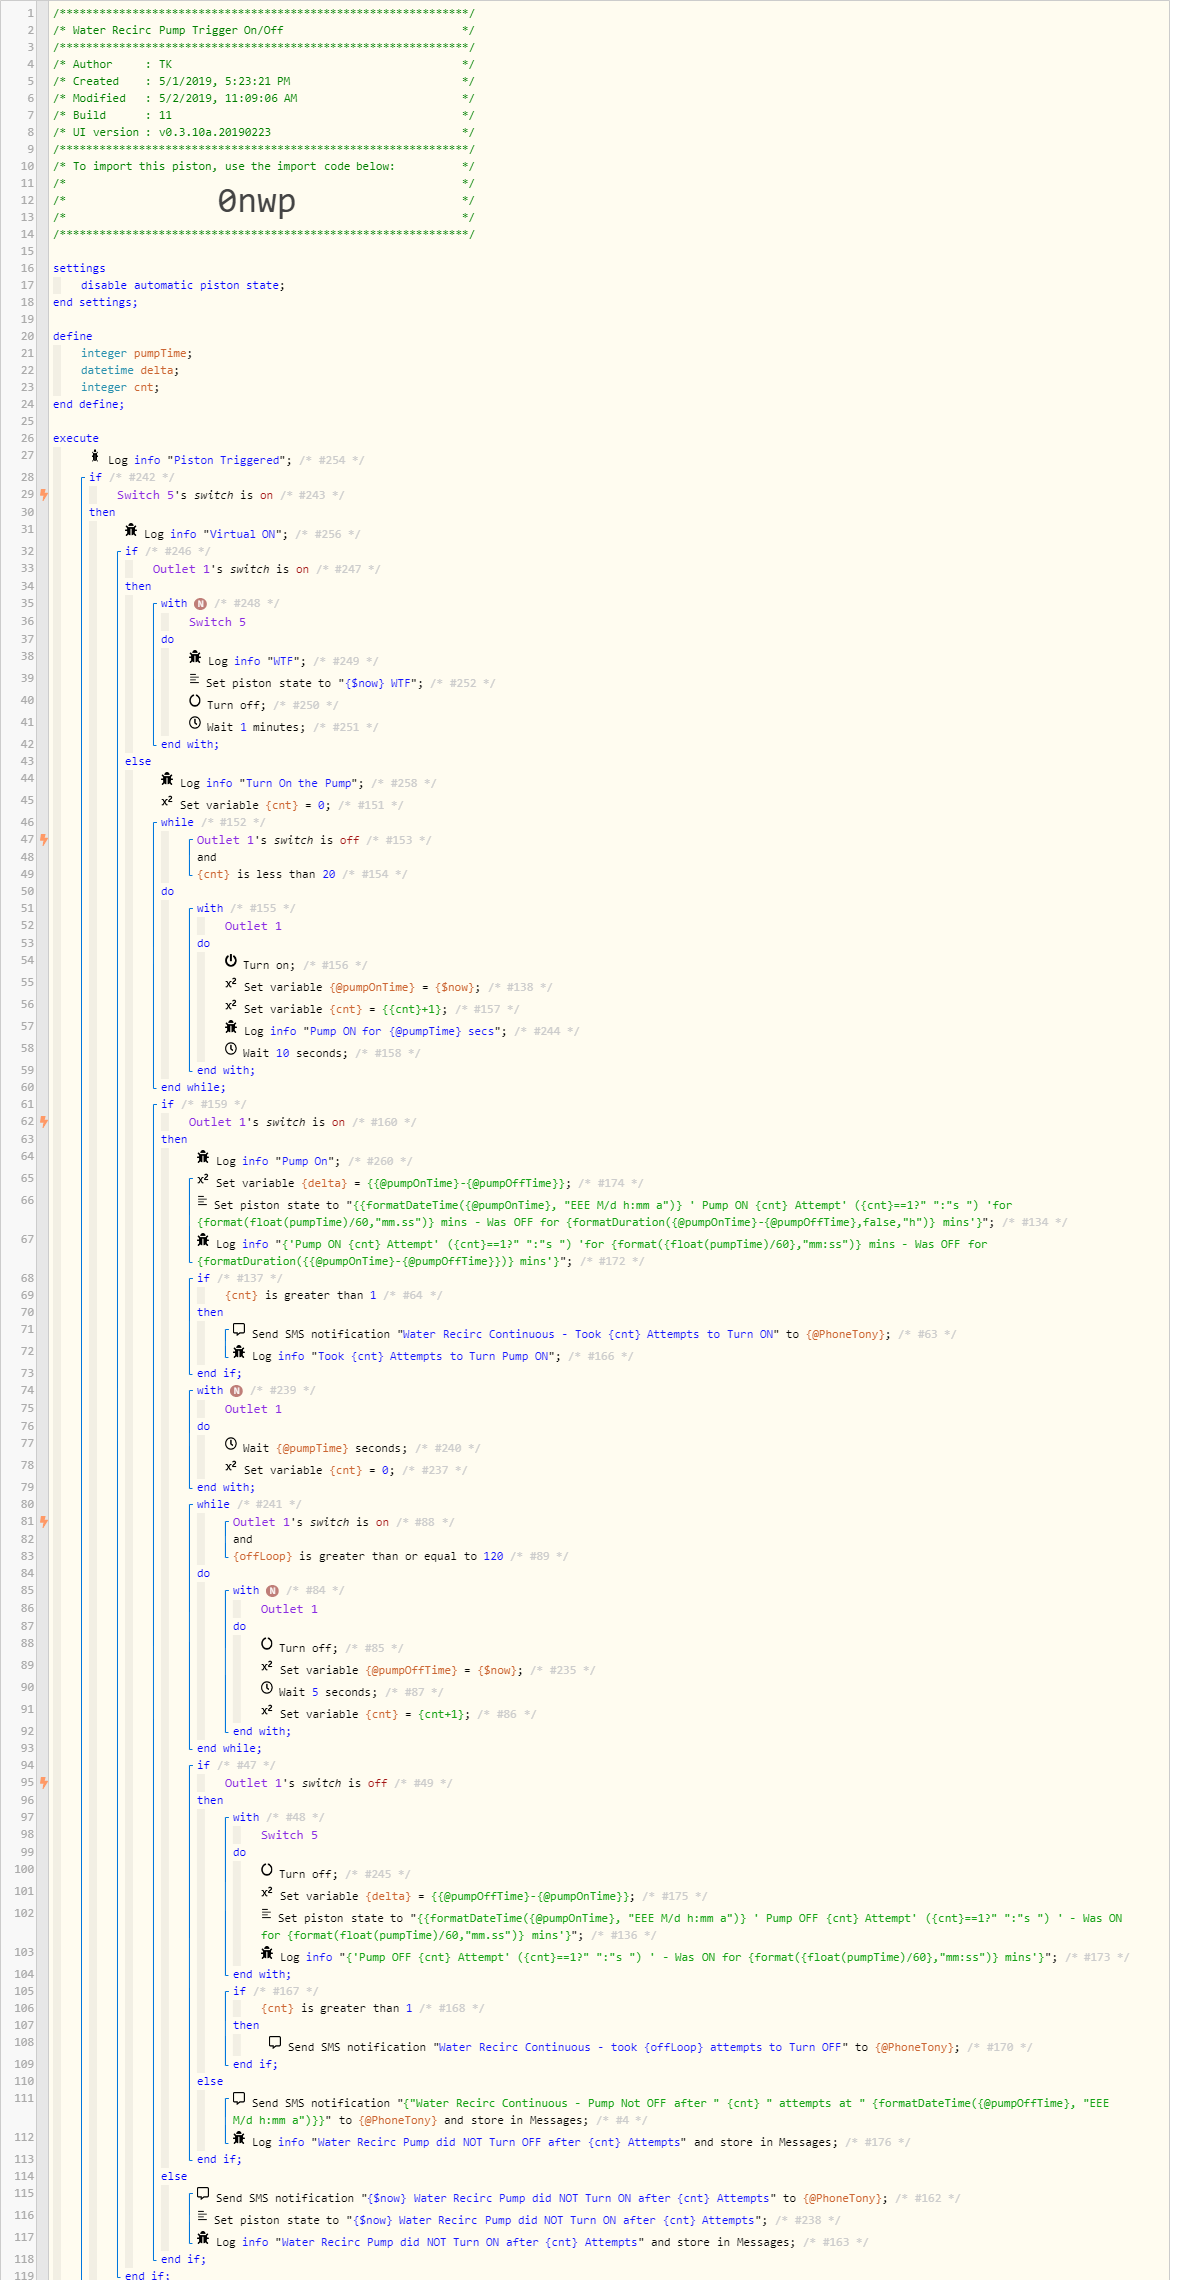1178x2280 pixels.
Task: Click the log icon beside "Turn On the Pump"
Action: [x=167, y=779]
